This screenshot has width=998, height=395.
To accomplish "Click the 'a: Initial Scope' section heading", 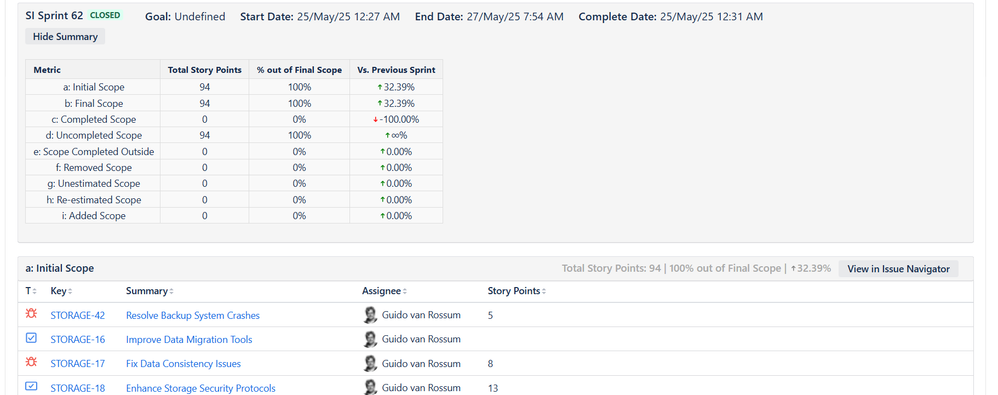I will point(60,268).
